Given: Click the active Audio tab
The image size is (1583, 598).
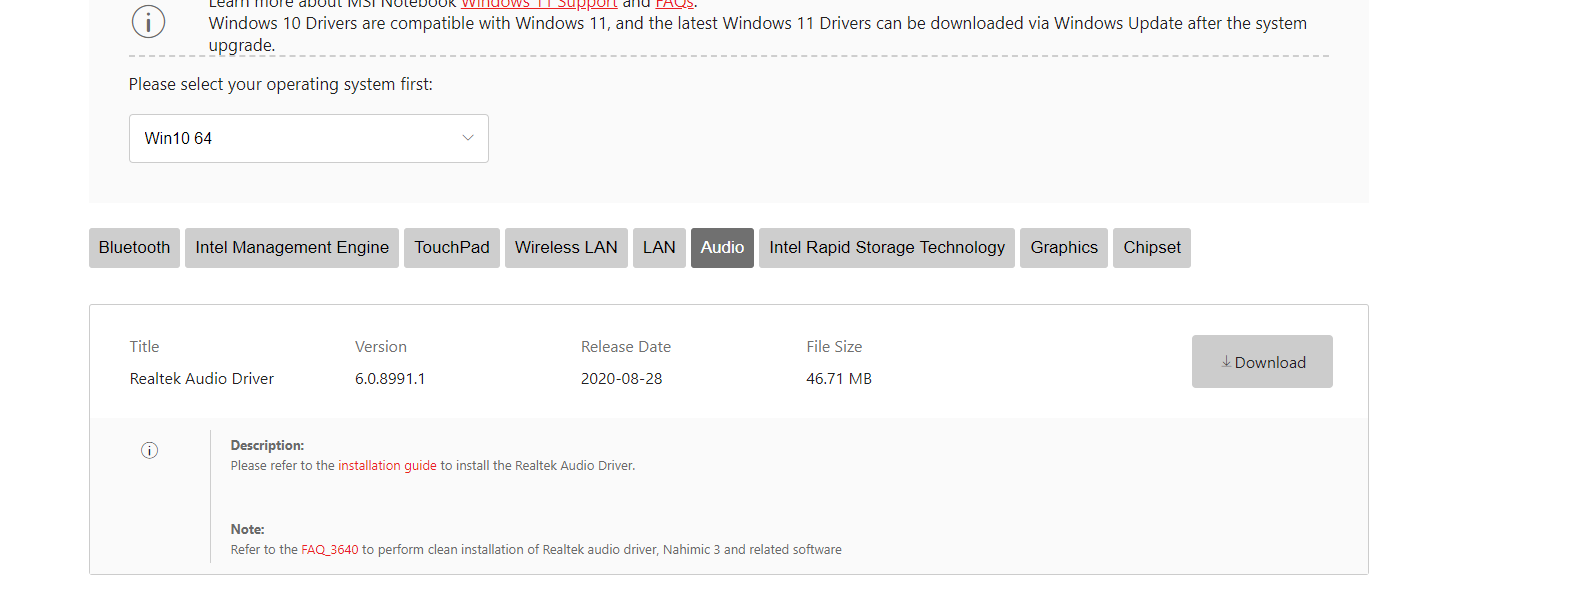Looking at the screenshot, I should point(722,248).
